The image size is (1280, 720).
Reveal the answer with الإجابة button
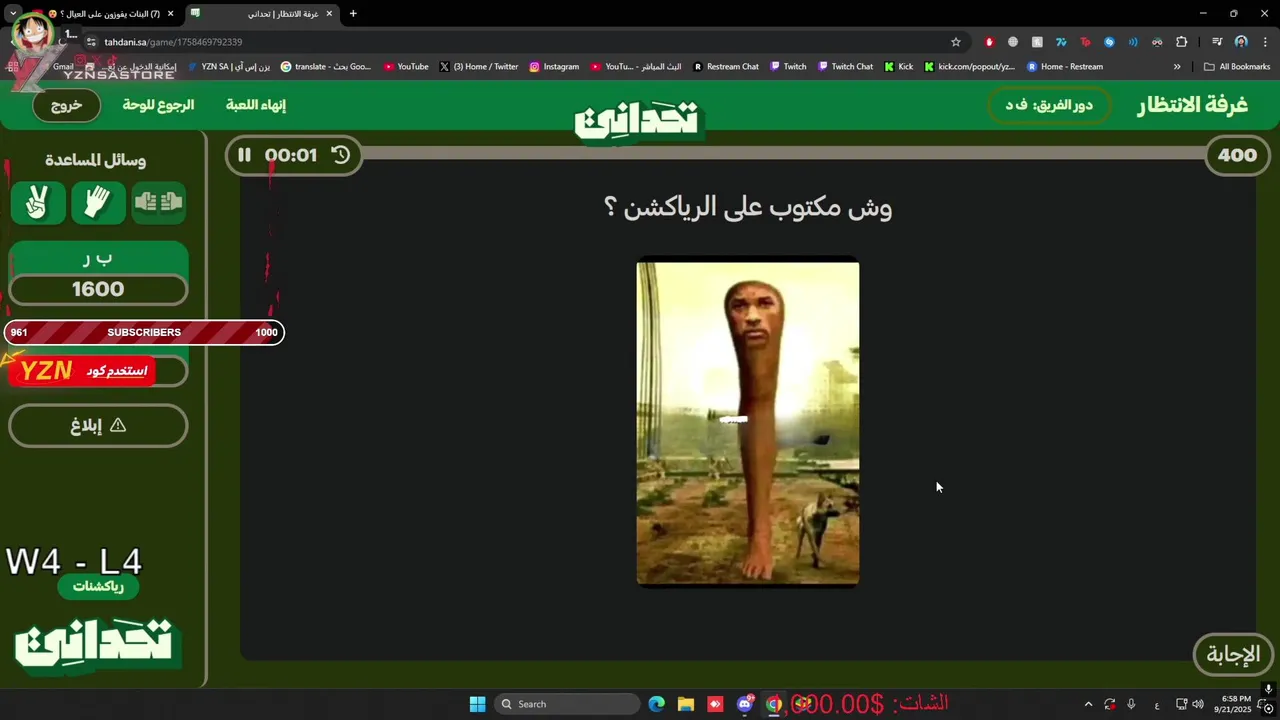click(1233, 655)
